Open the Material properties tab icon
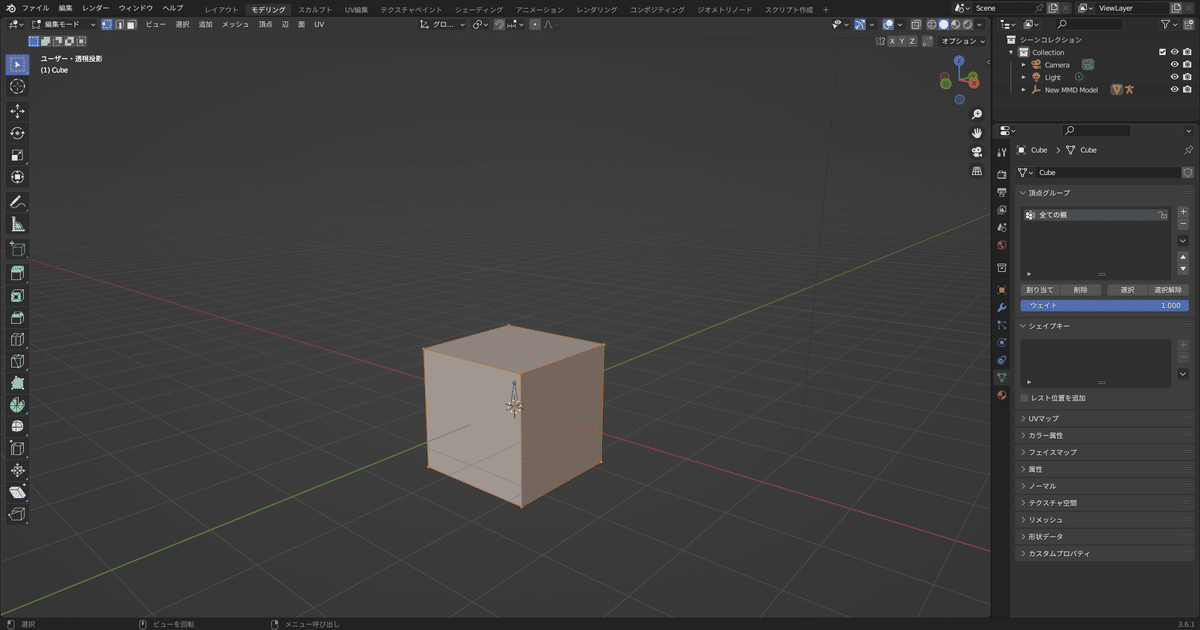This screenshot has height=630, width=1200. [1002, 395]
